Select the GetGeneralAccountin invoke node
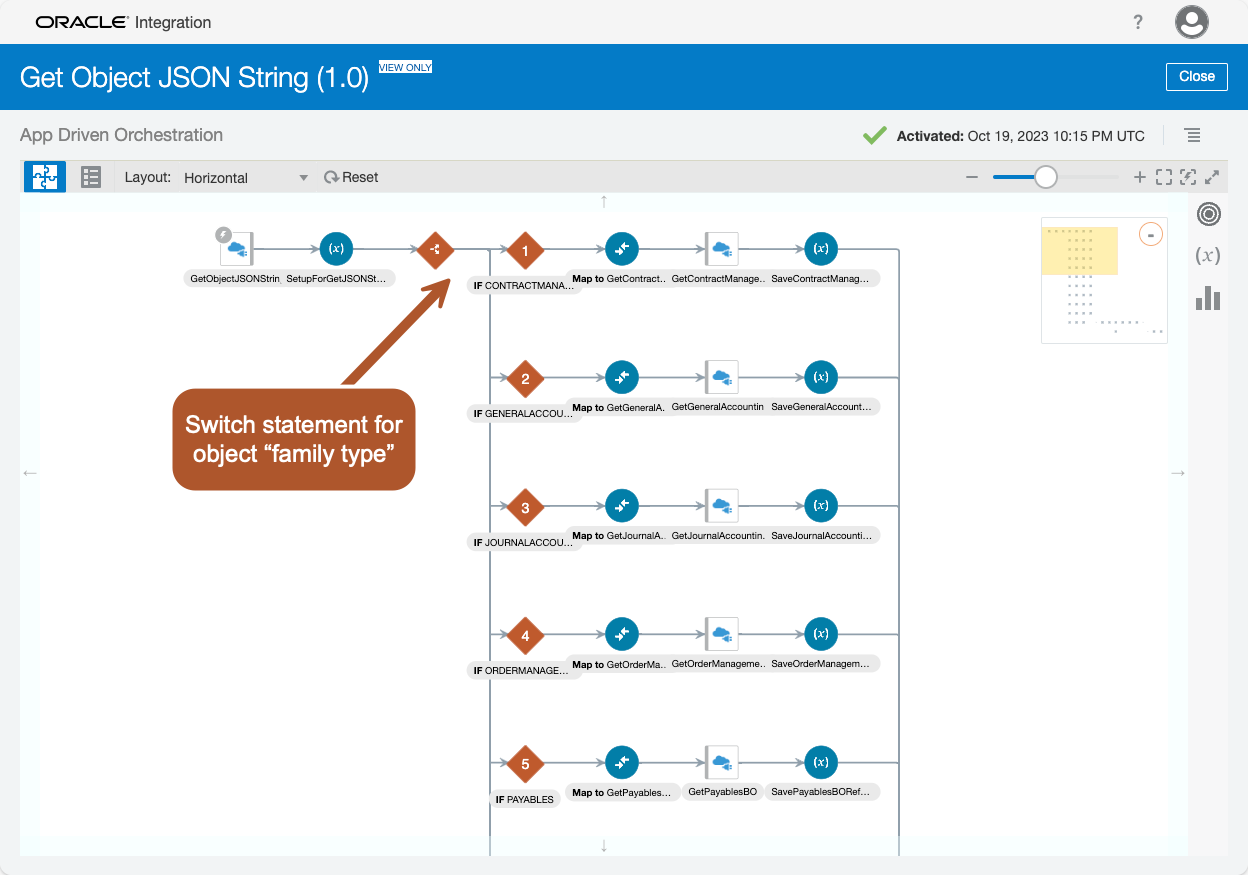Image resolution: width=1248 pixels, height=875 pixels. [x=721, y=377]
